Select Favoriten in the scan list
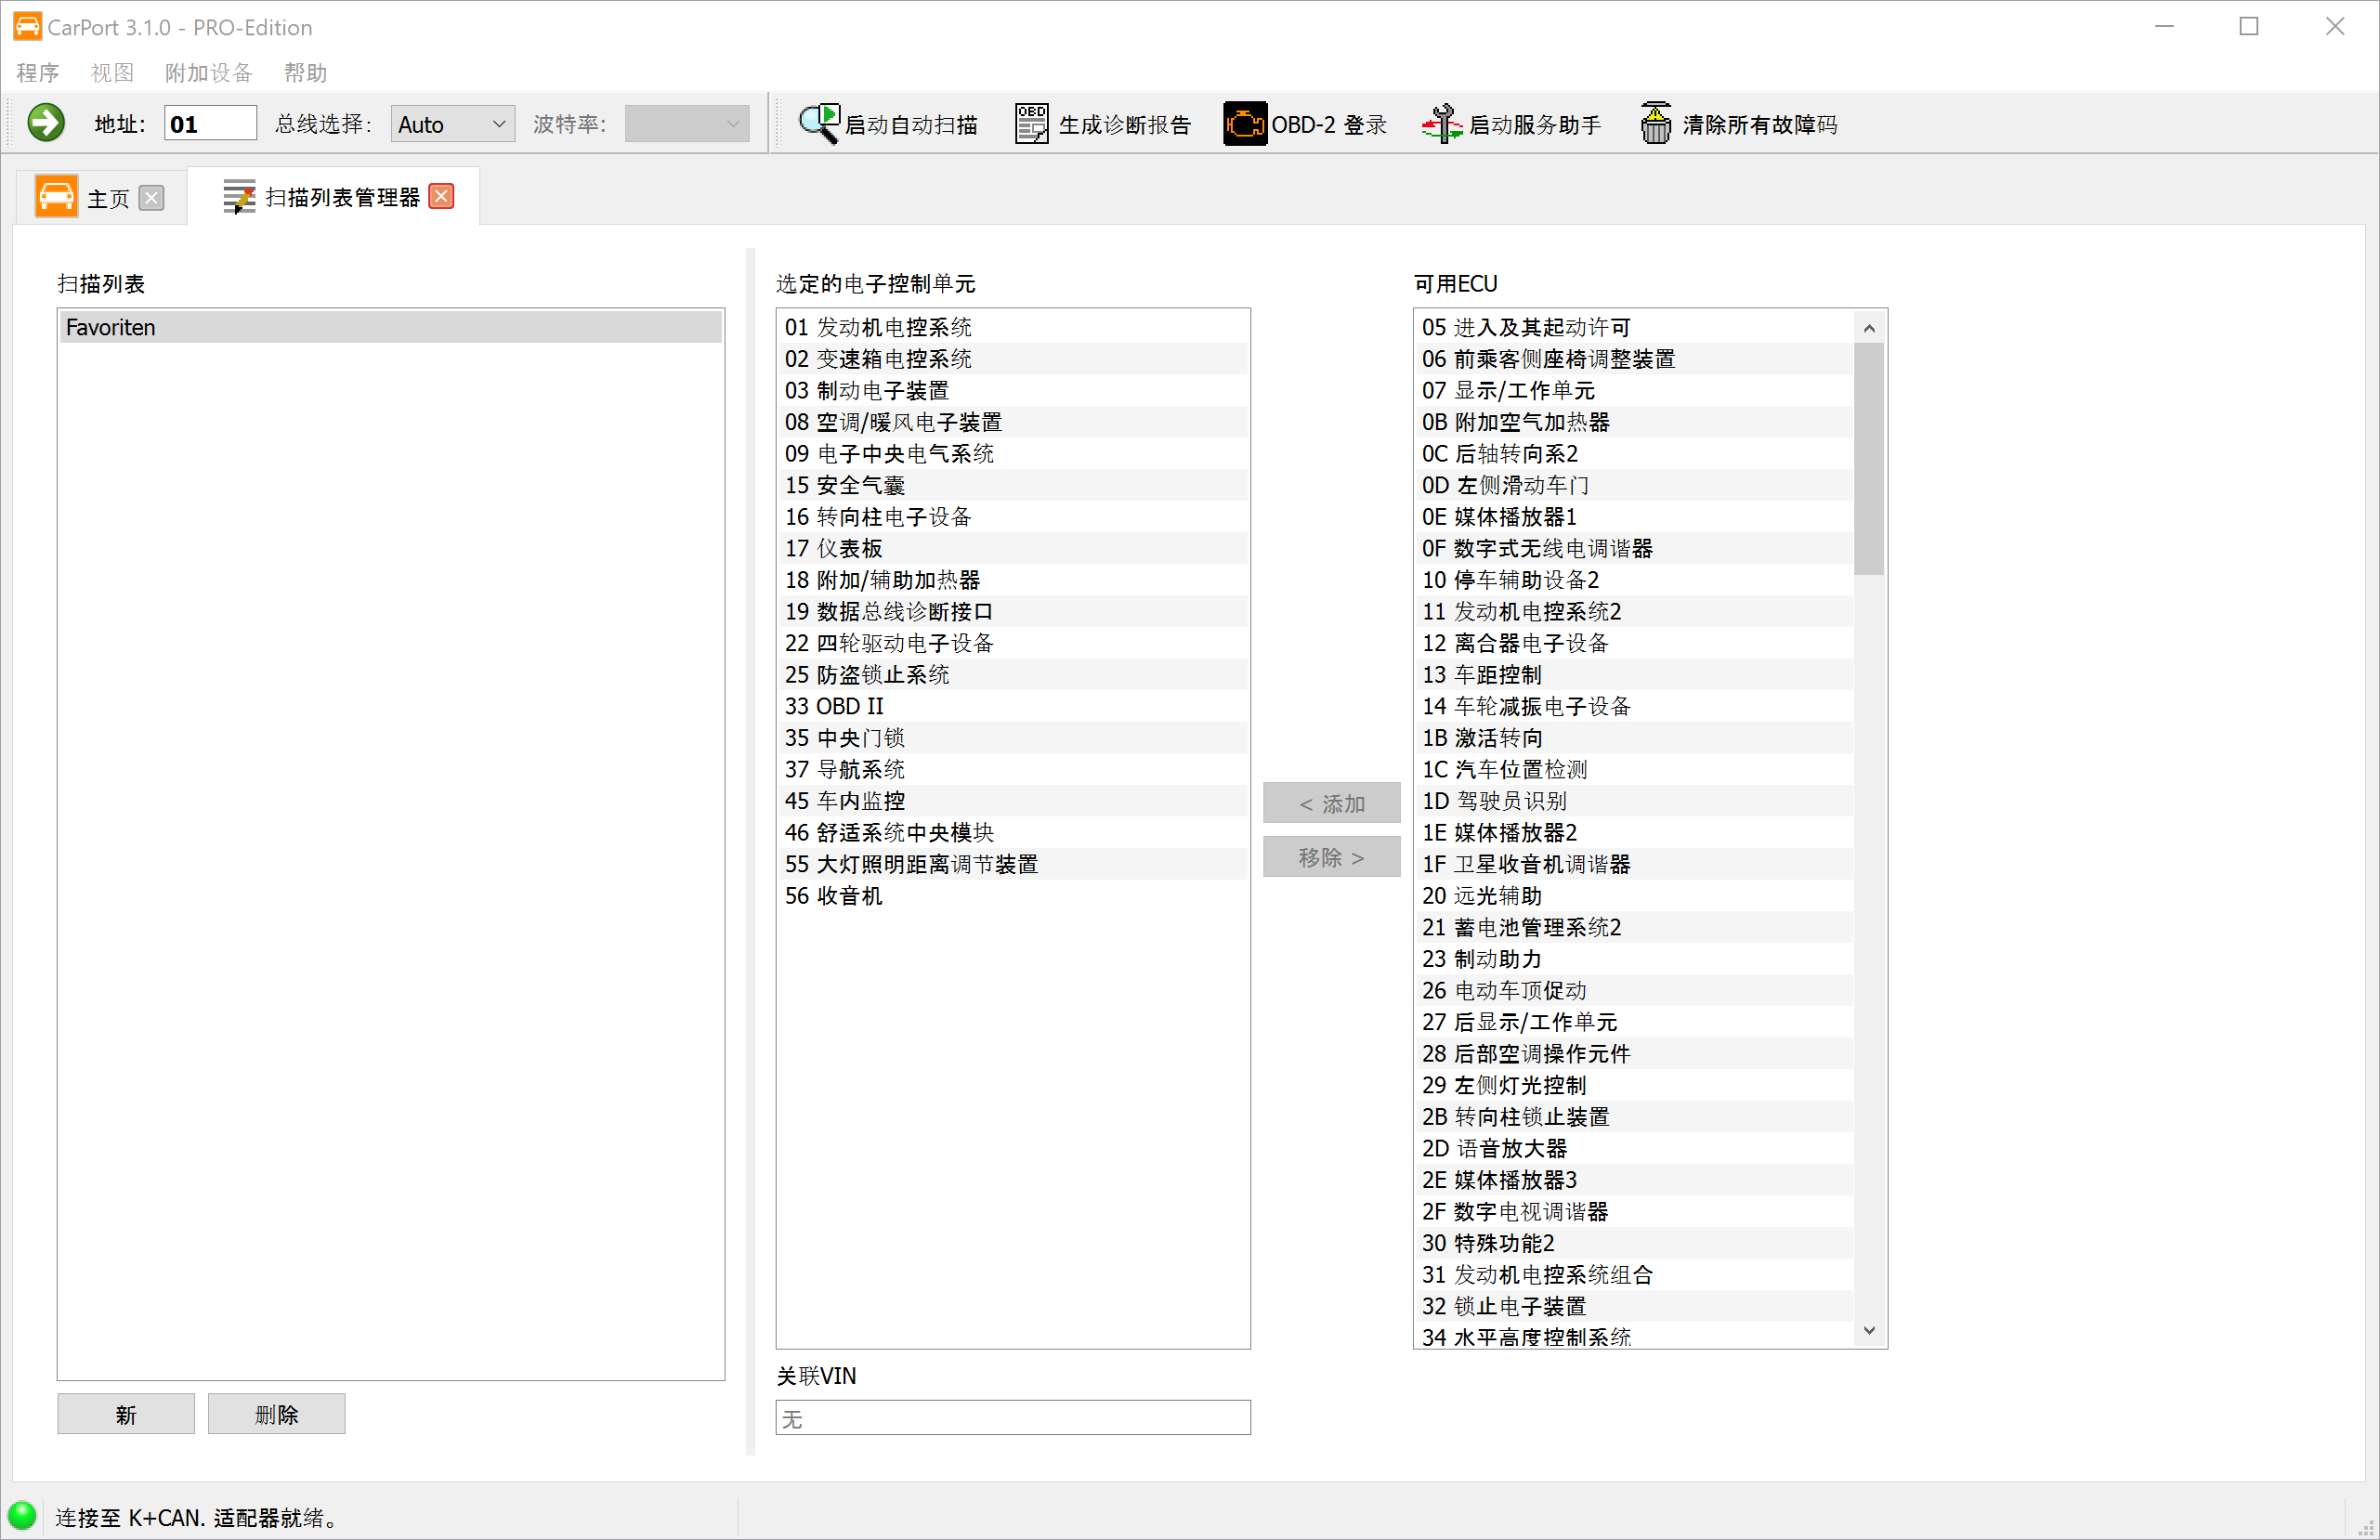The height and width of the screenshot is (1540, 2380). 390,327
